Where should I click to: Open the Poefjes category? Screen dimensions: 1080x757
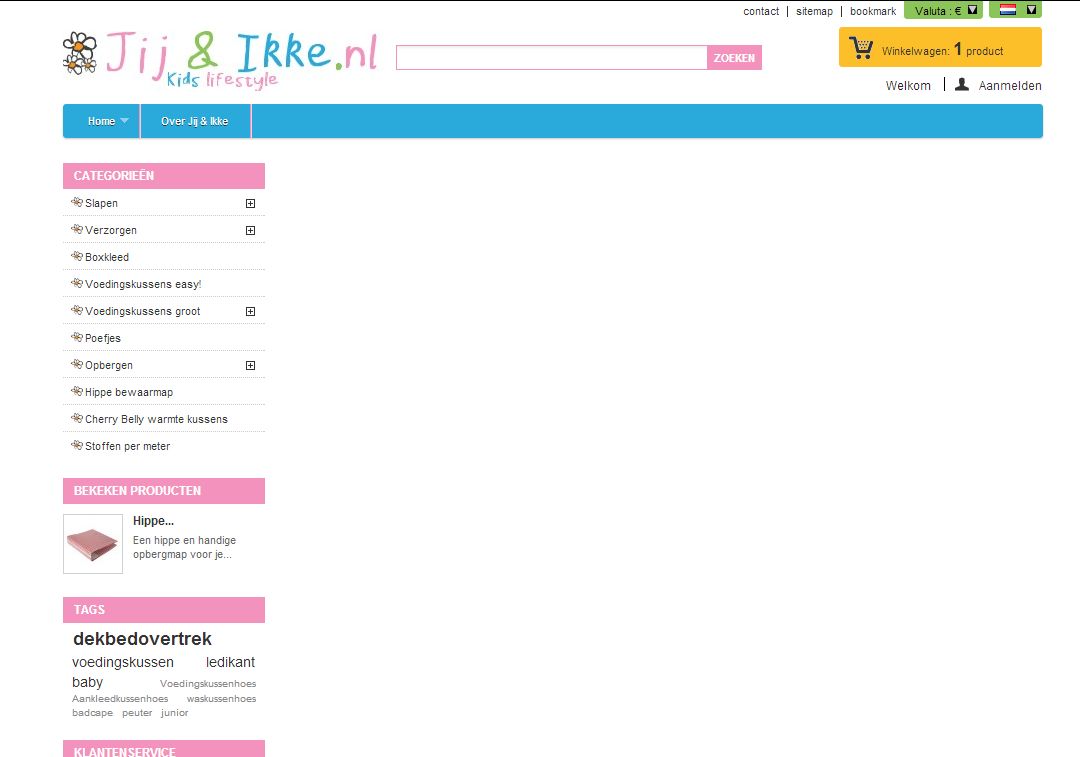click(x=103, y=338)
